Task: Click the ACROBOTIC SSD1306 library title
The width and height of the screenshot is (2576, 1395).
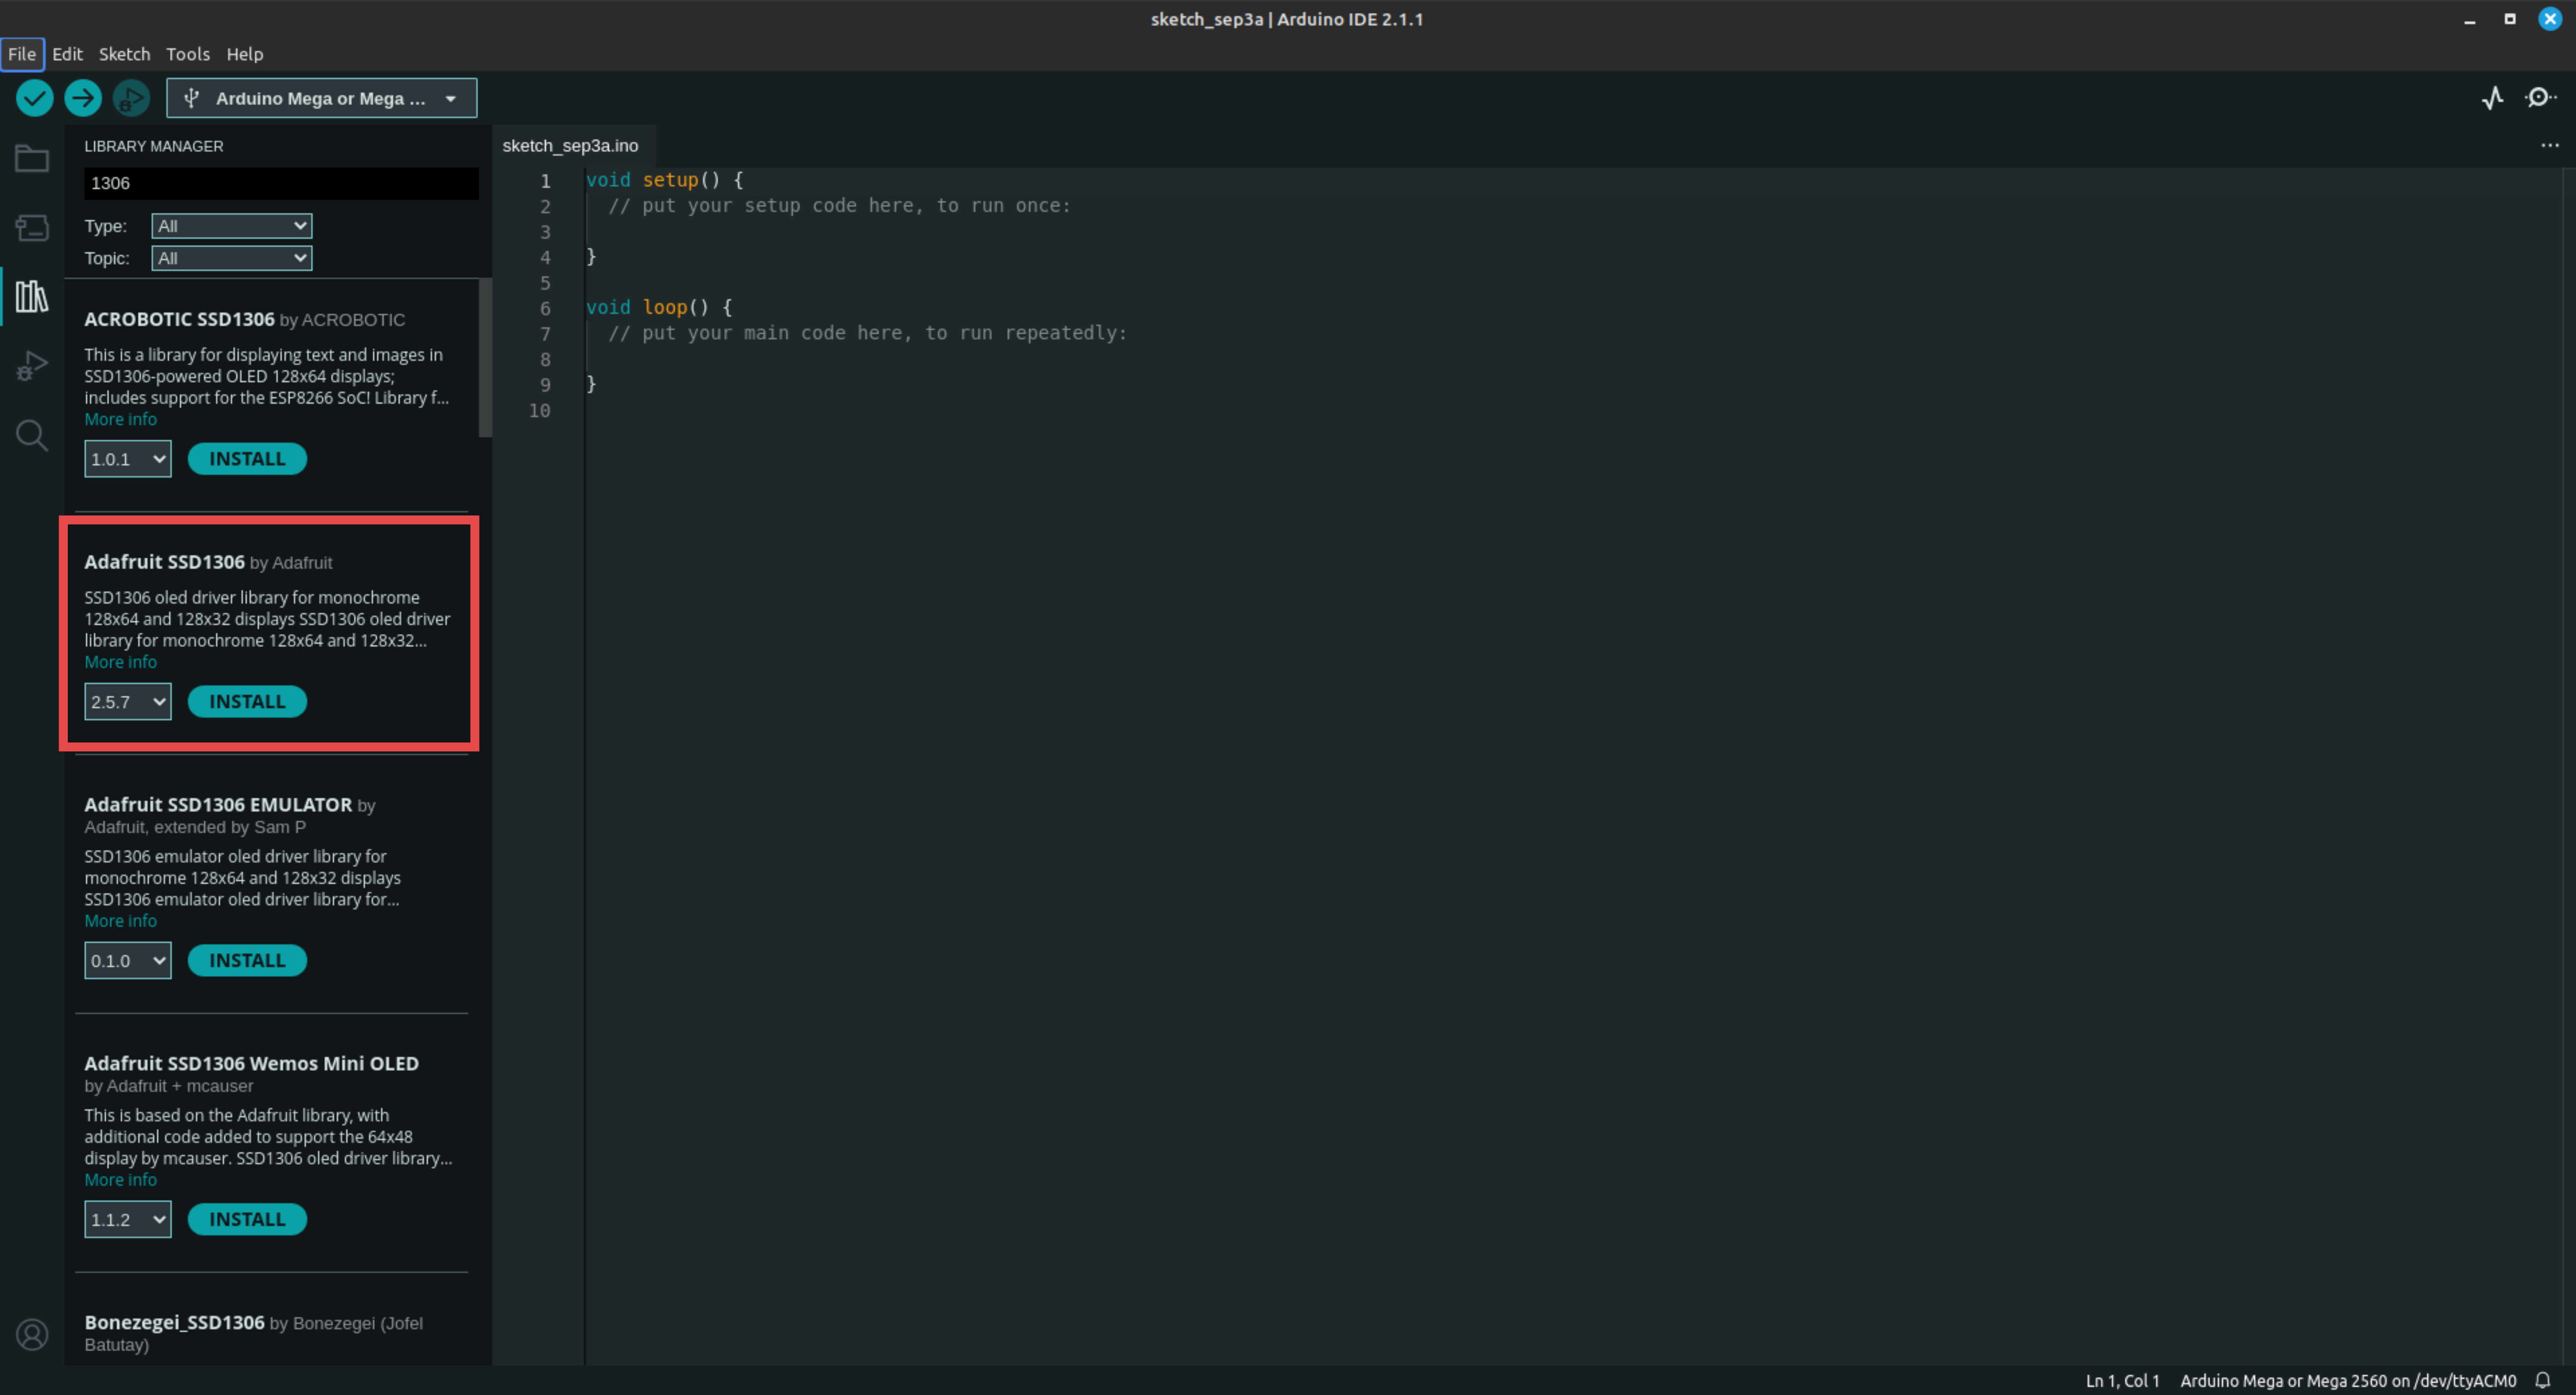Action: coord(179,320)
